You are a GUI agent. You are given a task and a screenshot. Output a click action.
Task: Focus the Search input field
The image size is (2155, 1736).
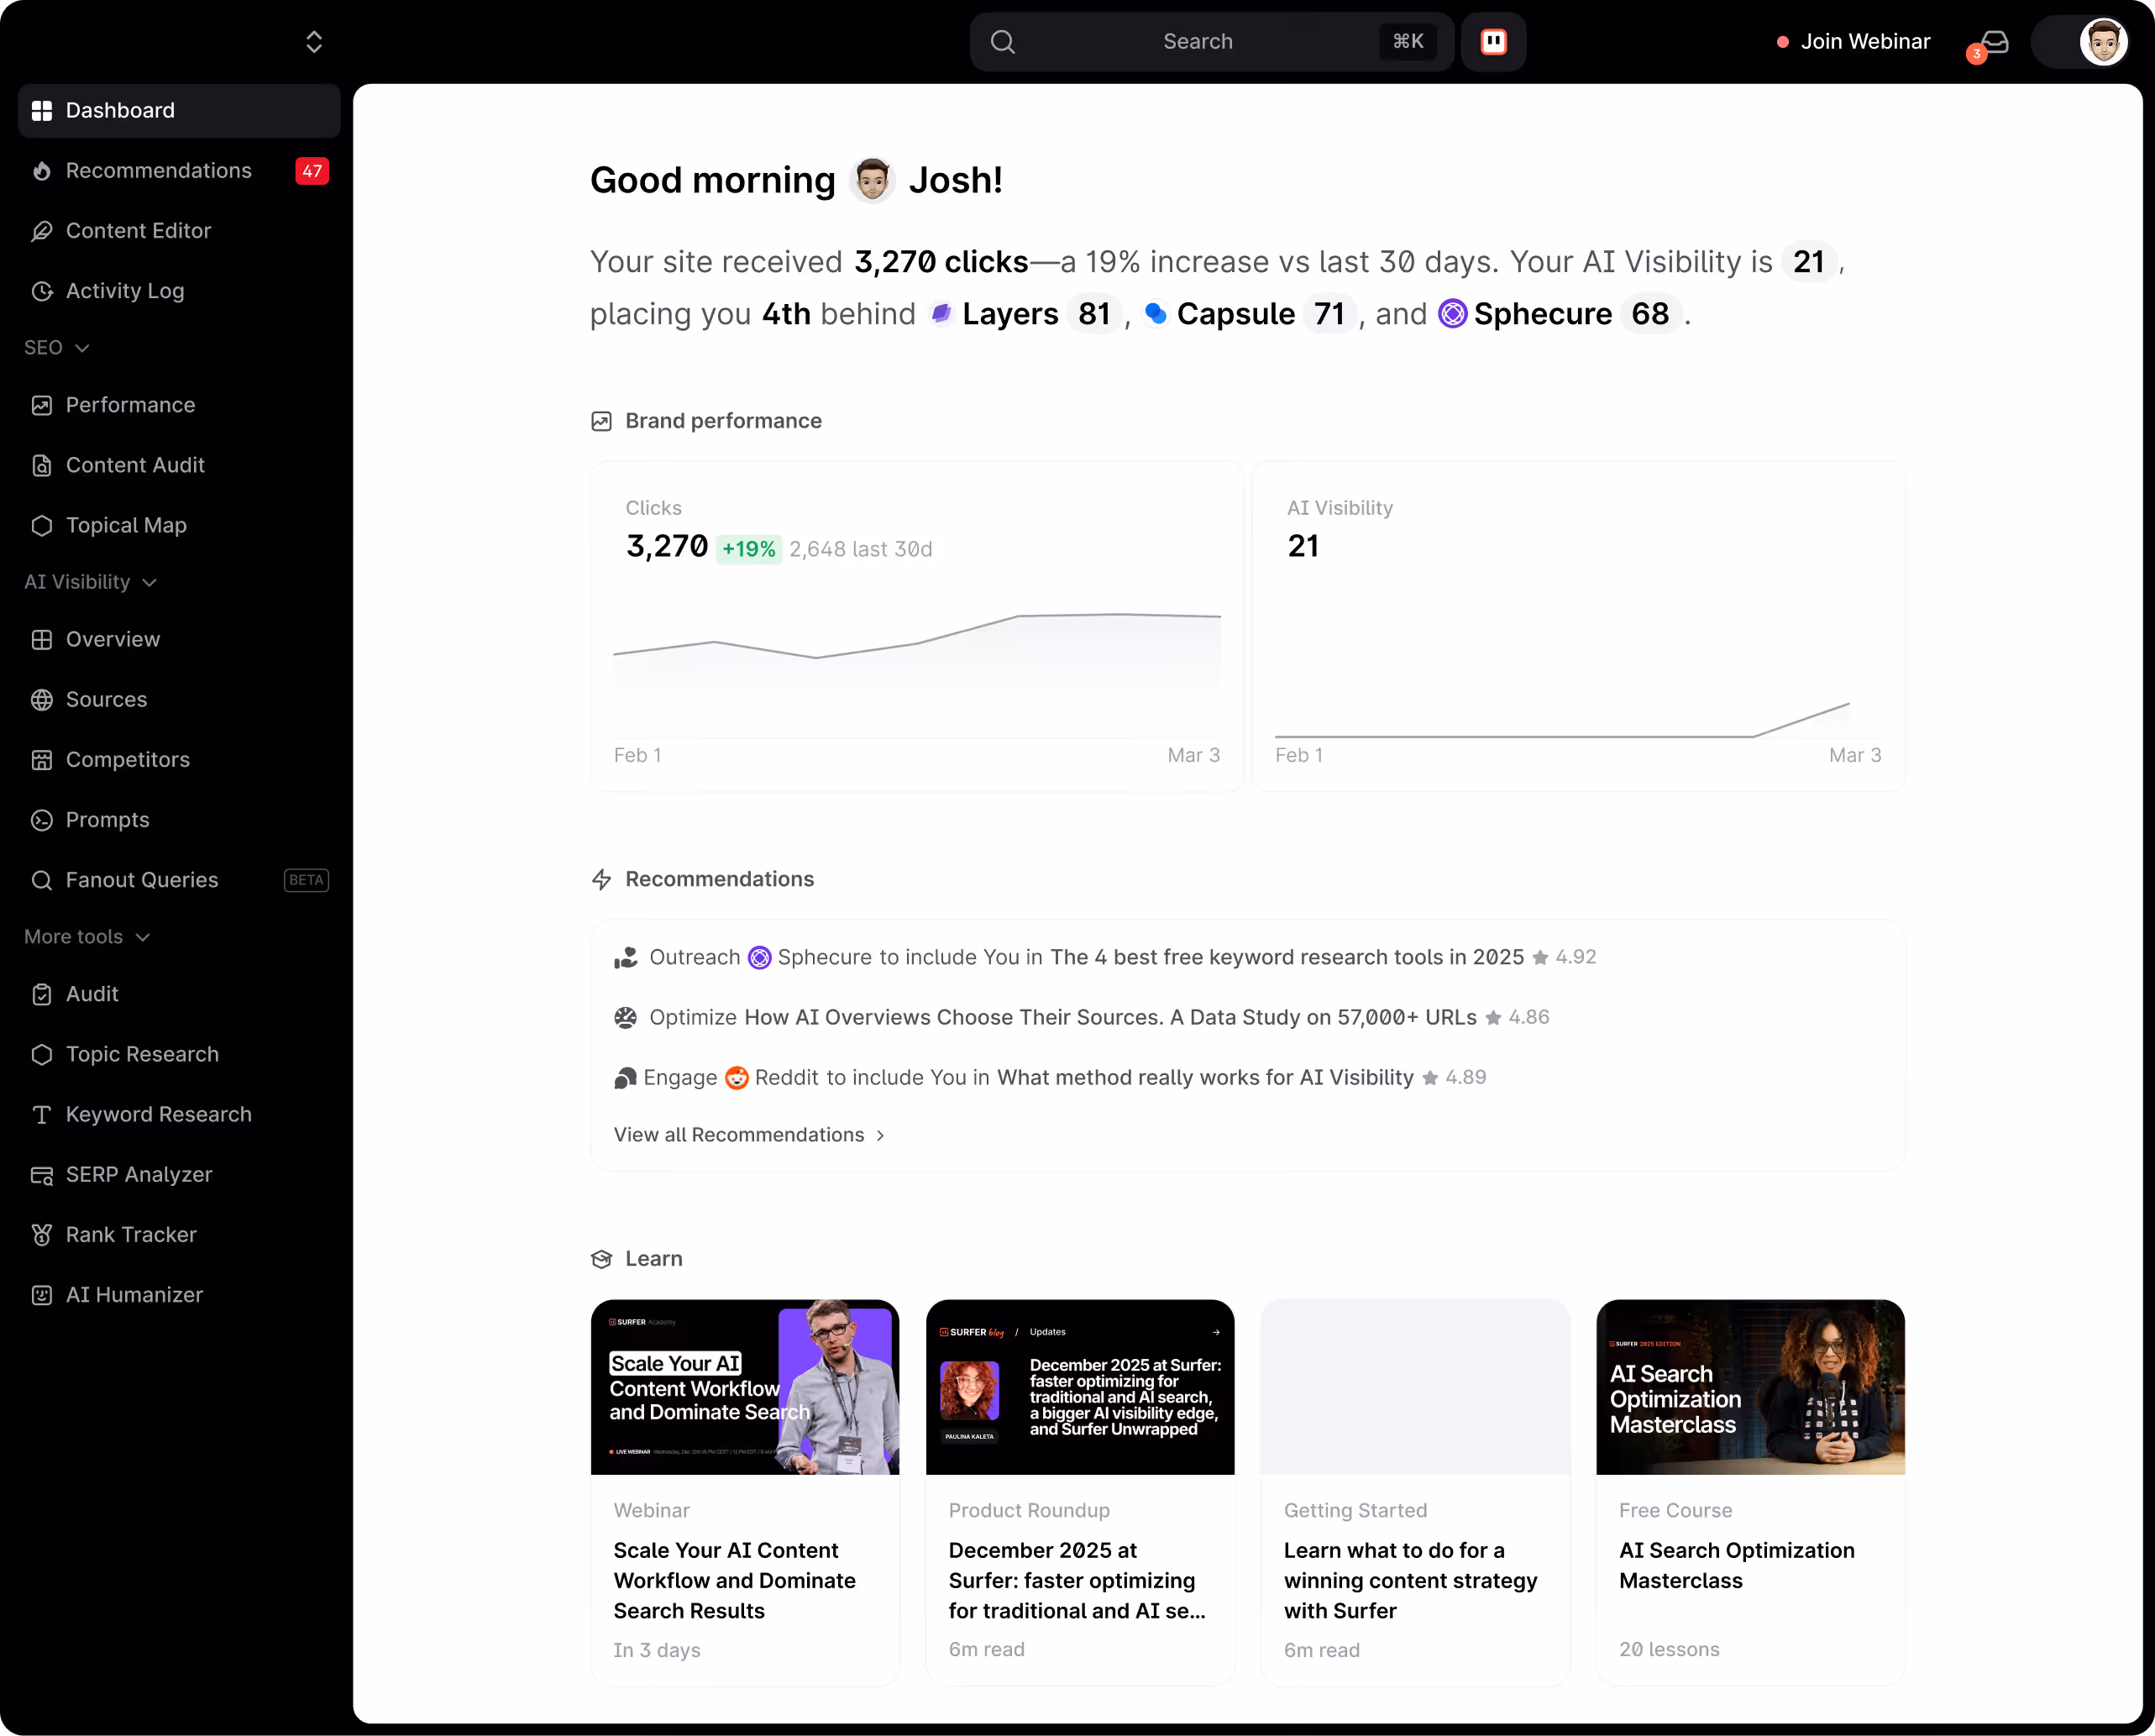click(1211, 42)
